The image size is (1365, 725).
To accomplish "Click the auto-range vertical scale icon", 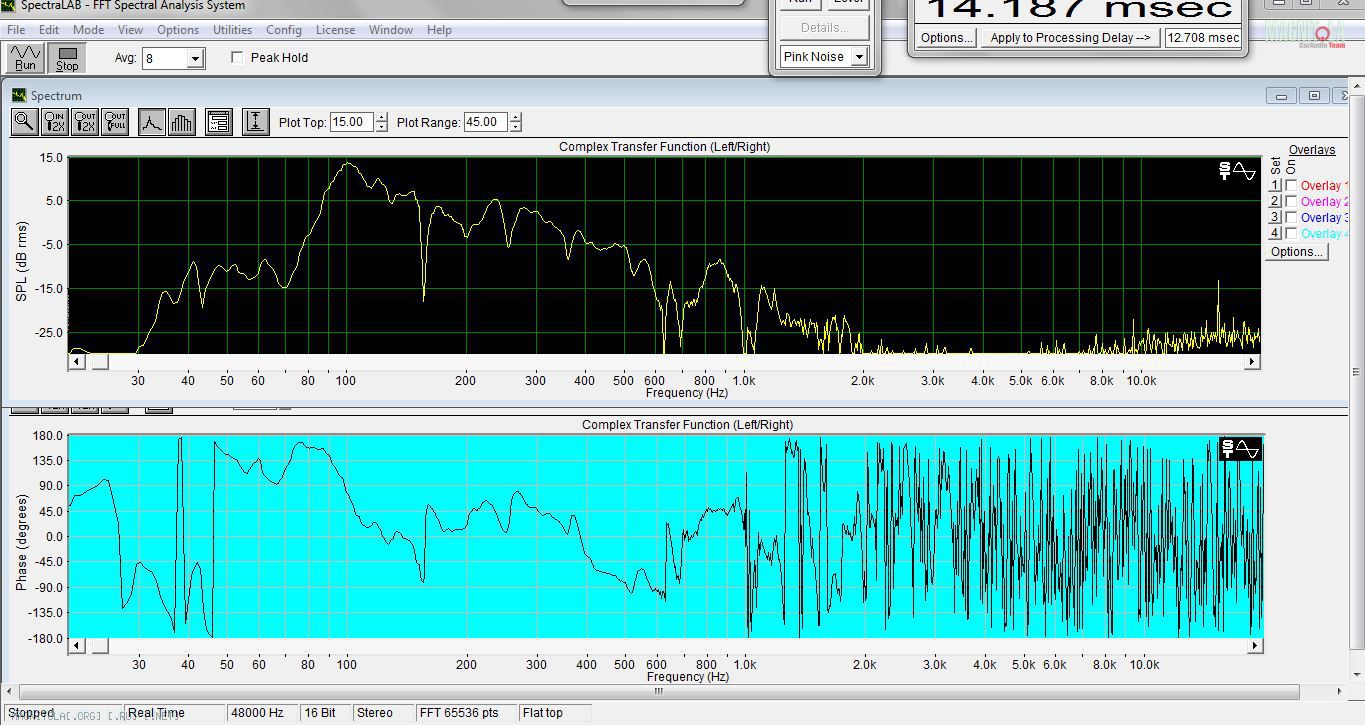I will [256, 123].
